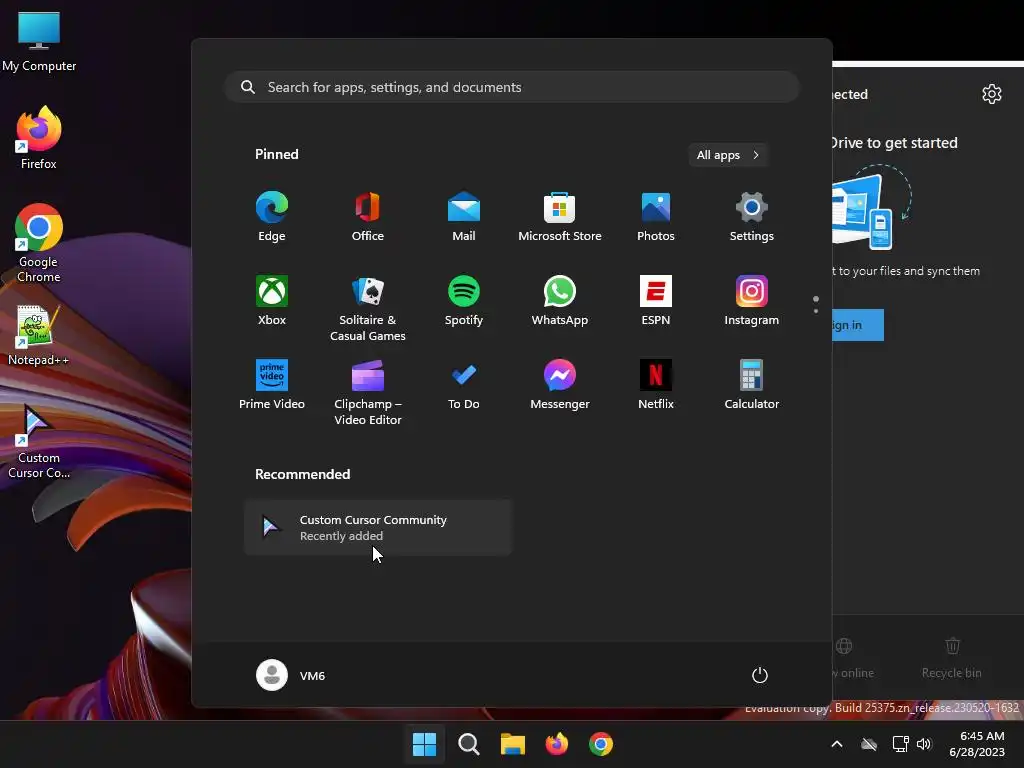Select My Computer desktop icon
The image size is (1024, 768).
[39, 42]
